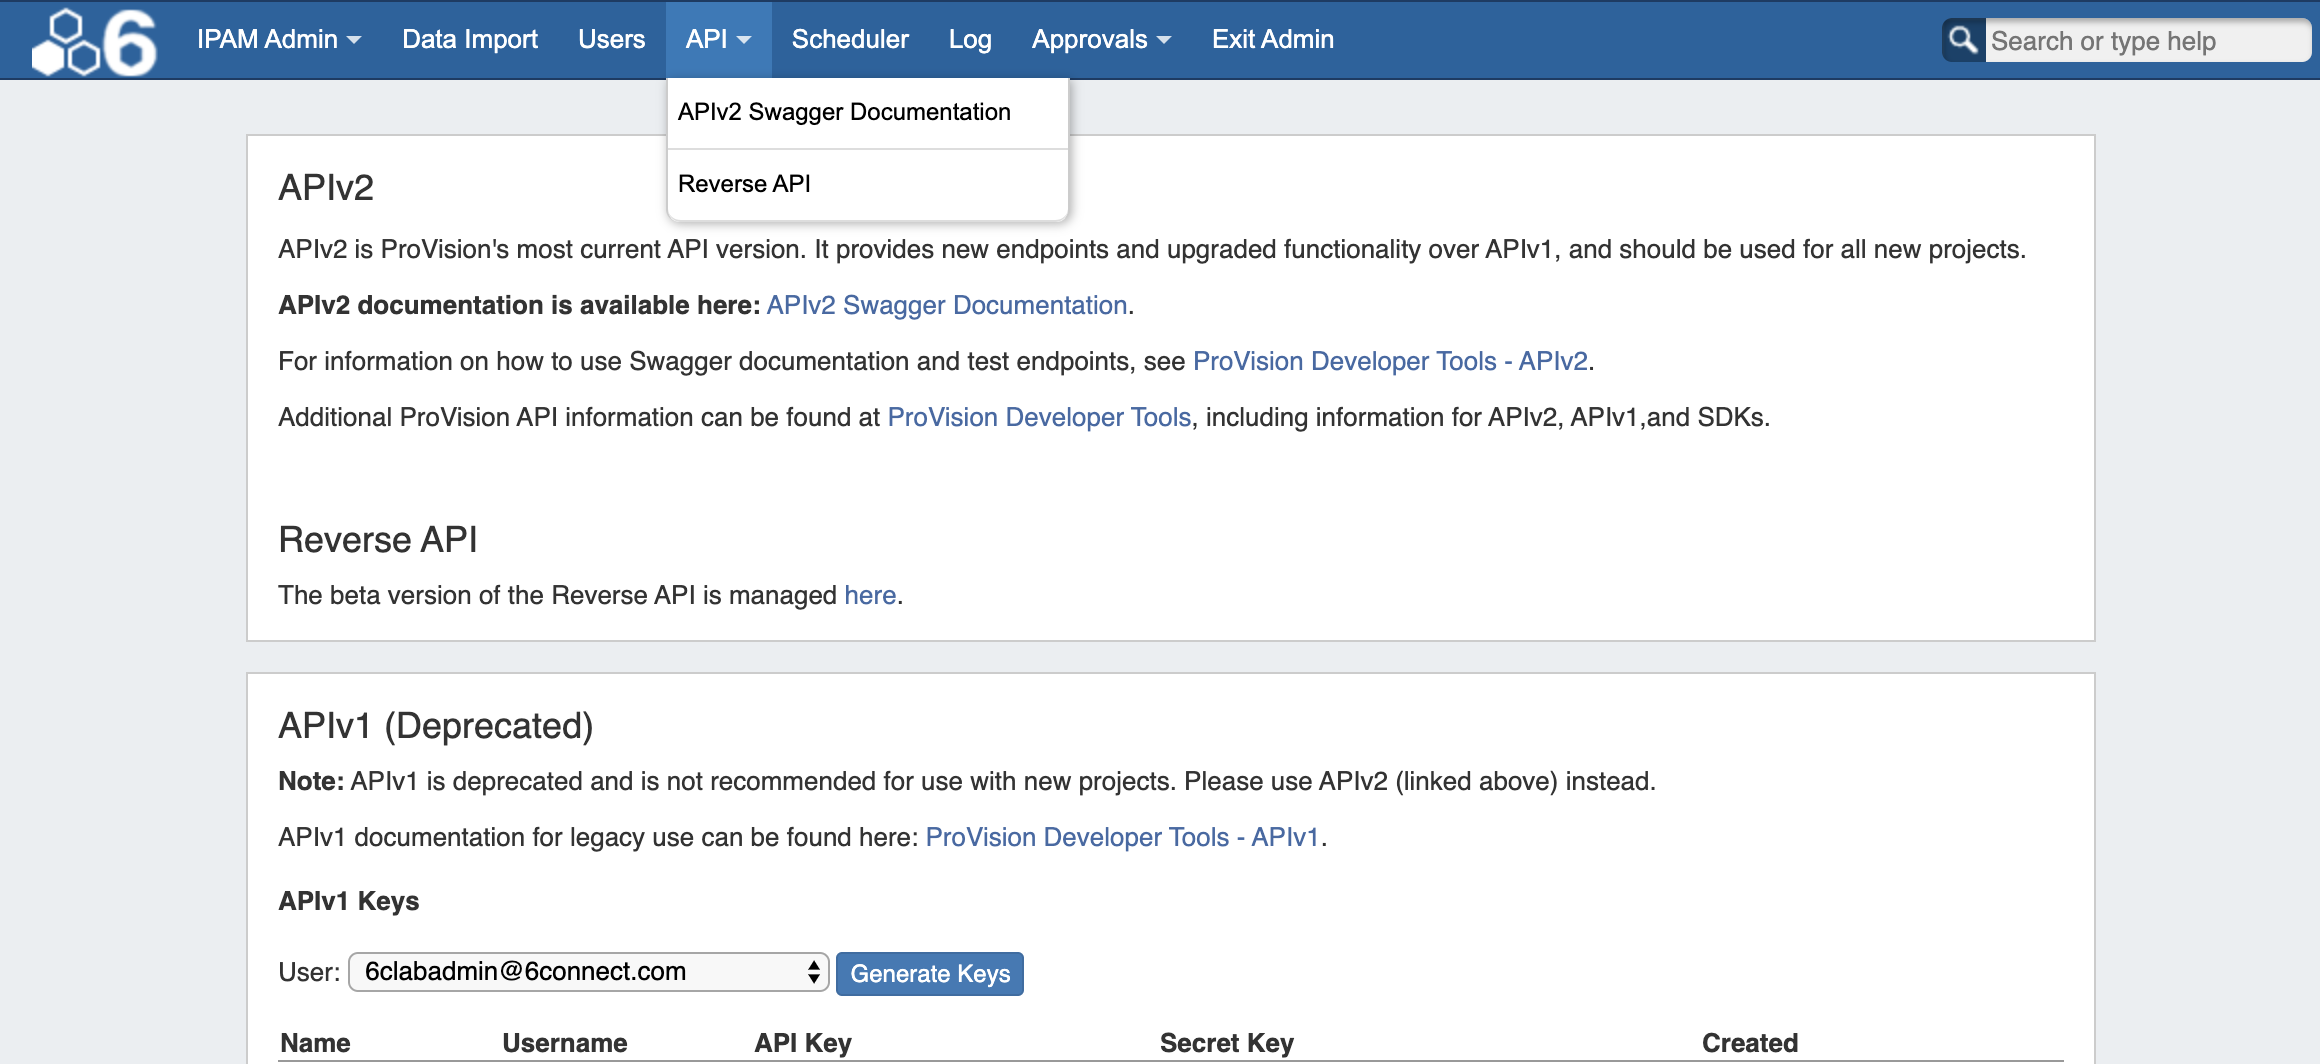Focus the Search or type help field

(2144, 41)
